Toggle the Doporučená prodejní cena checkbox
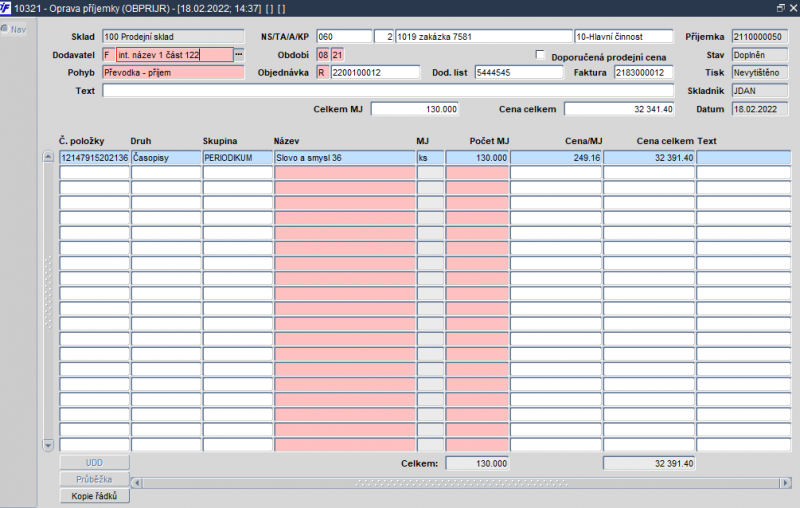 point(541,56)
